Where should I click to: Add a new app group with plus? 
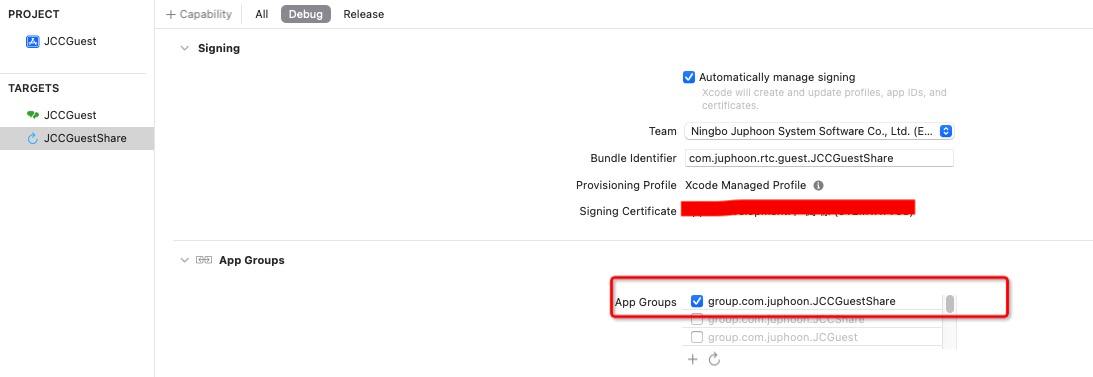click(x=692, y=359)
